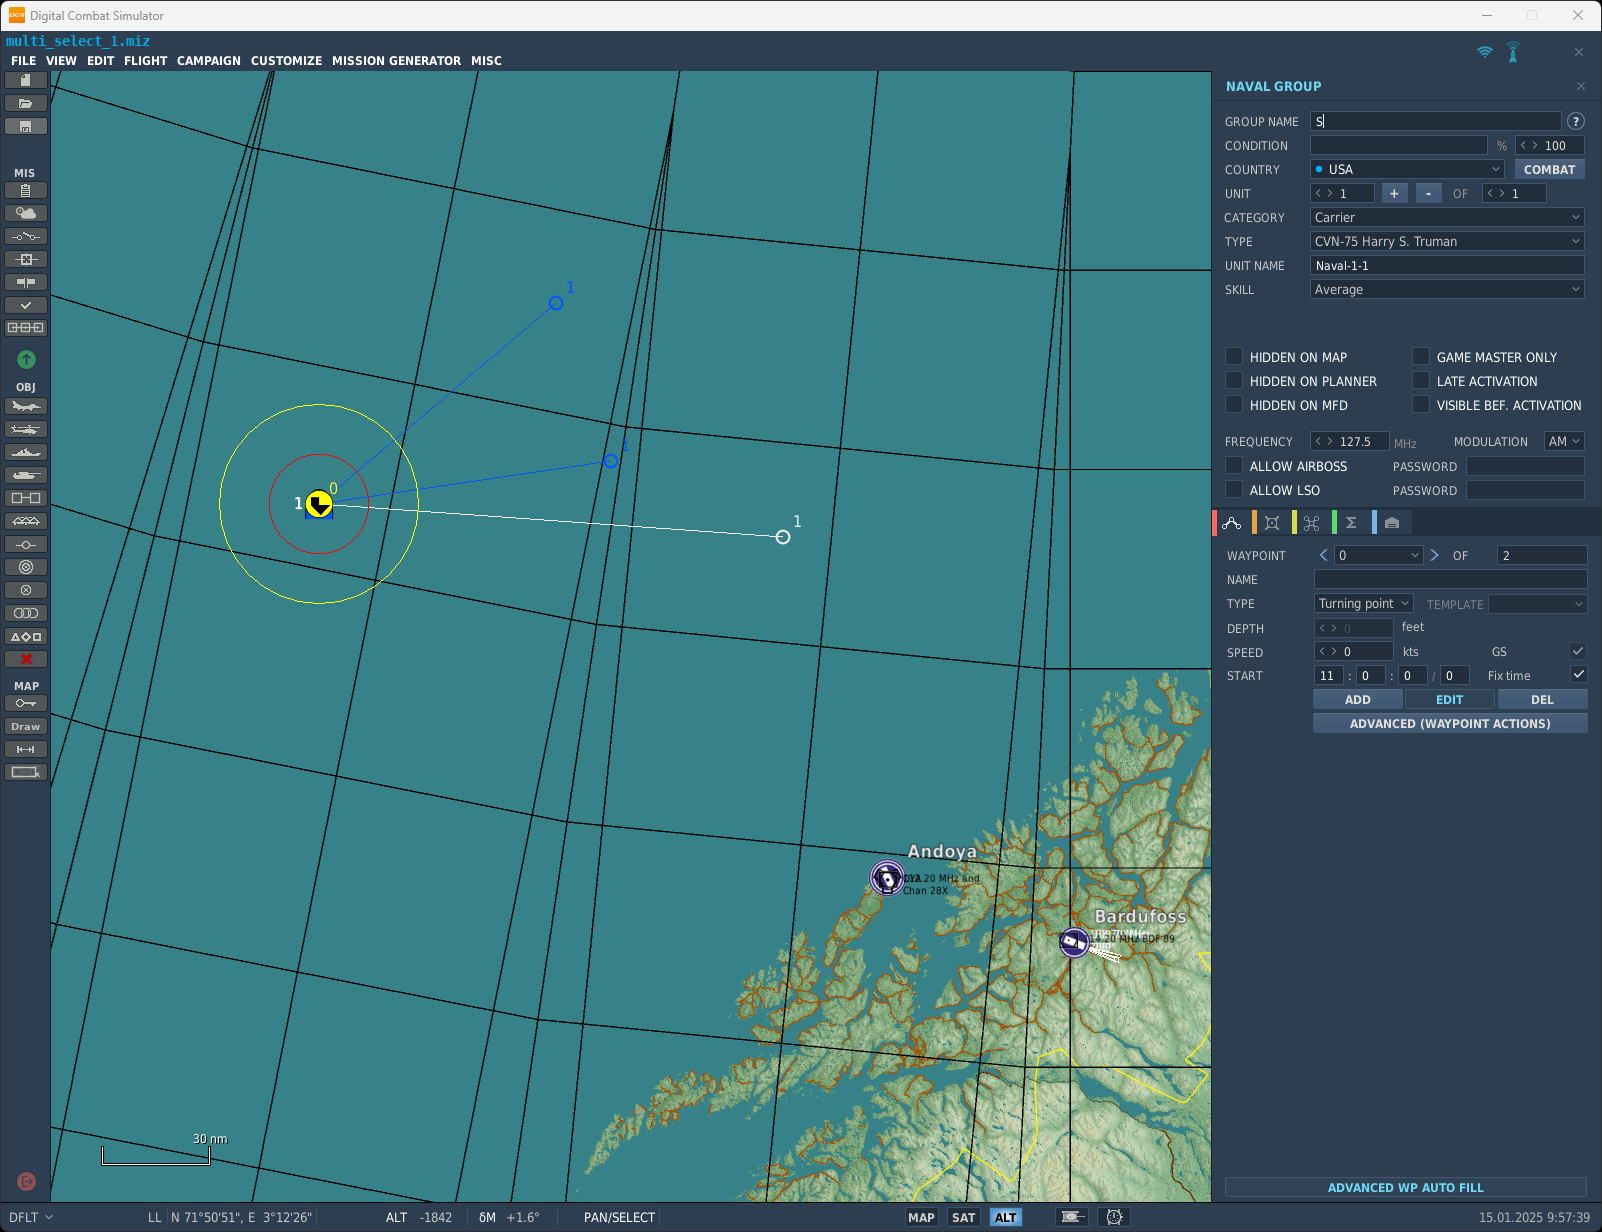Enable ALLOW AIRBOSS checkbox

click(1234, 465)
